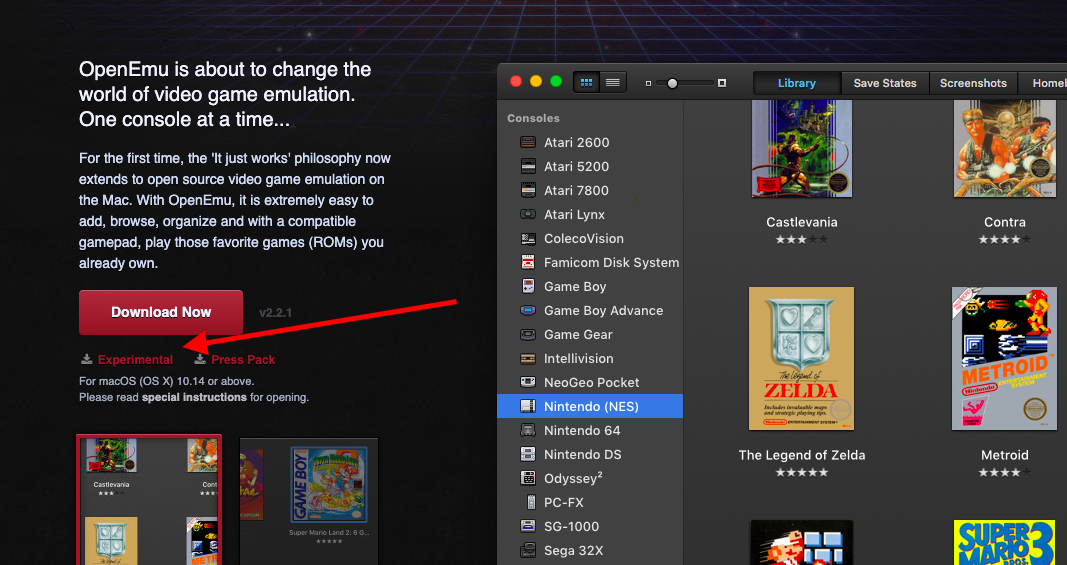Click the Castlevania game title
This screenshot has height=565, width=1067.
pos(802,222)
